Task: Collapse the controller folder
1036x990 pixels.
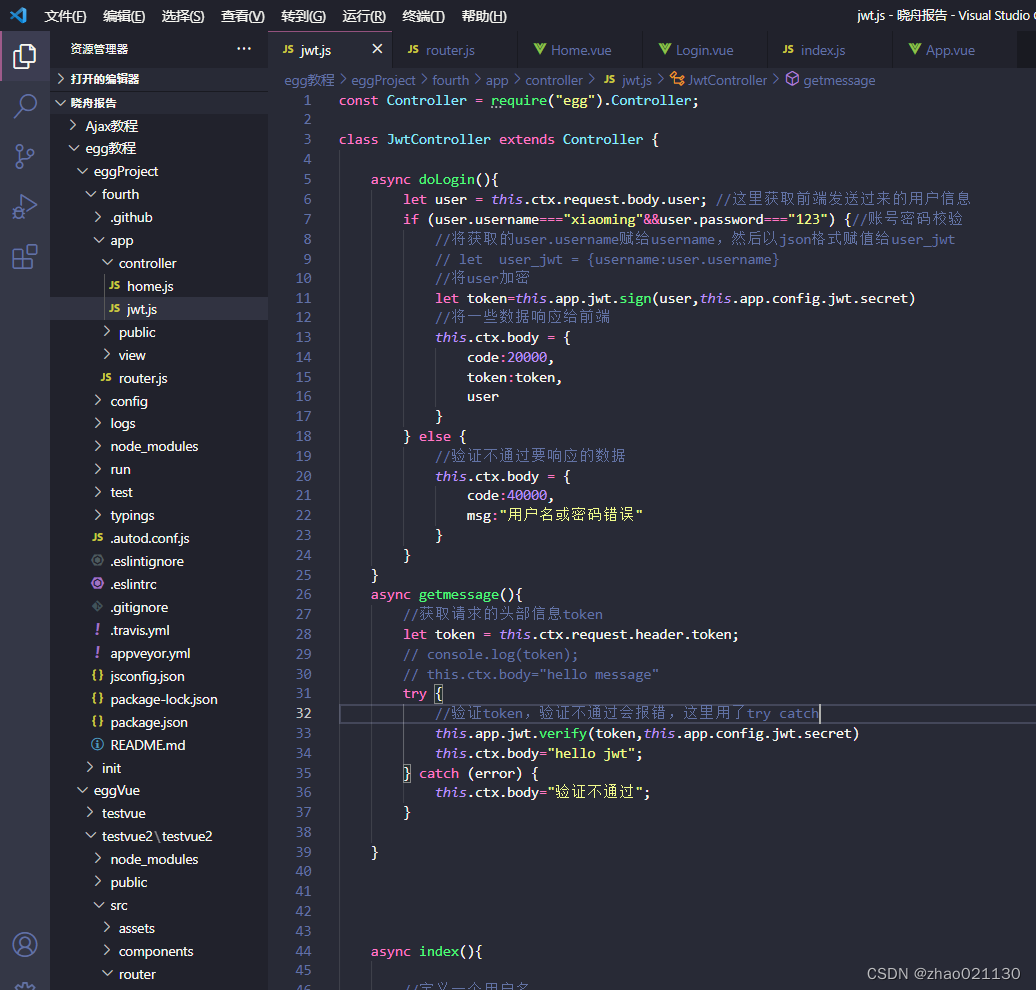Action: (147, 263)
